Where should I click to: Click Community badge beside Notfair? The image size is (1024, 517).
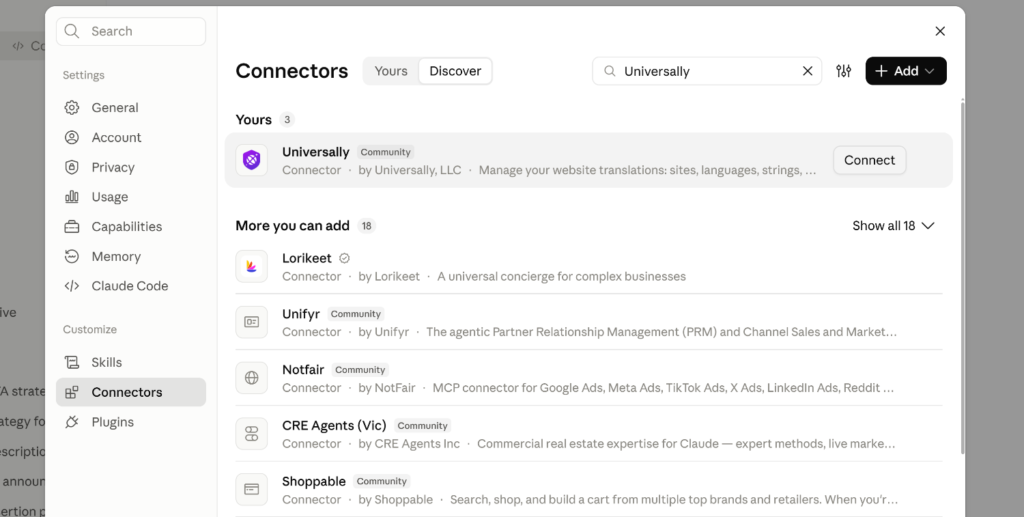coord(360,369)
